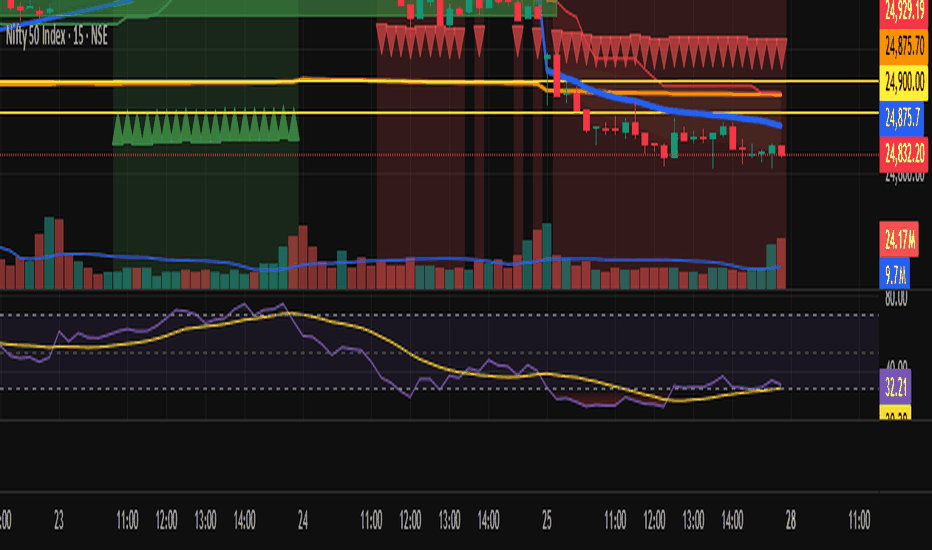Image resolution: width=932 pixels, height=550 pixels.
Task: Click the latest red candle at current price
Action: (781, 151)
